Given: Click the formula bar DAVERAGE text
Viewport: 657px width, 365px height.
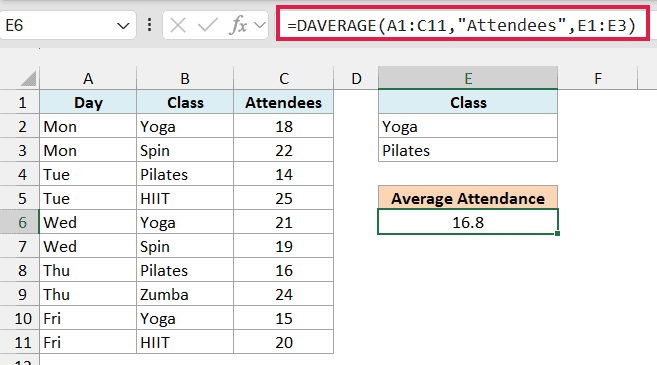Looking at the screenshot, I should click(x=461, y=26).
